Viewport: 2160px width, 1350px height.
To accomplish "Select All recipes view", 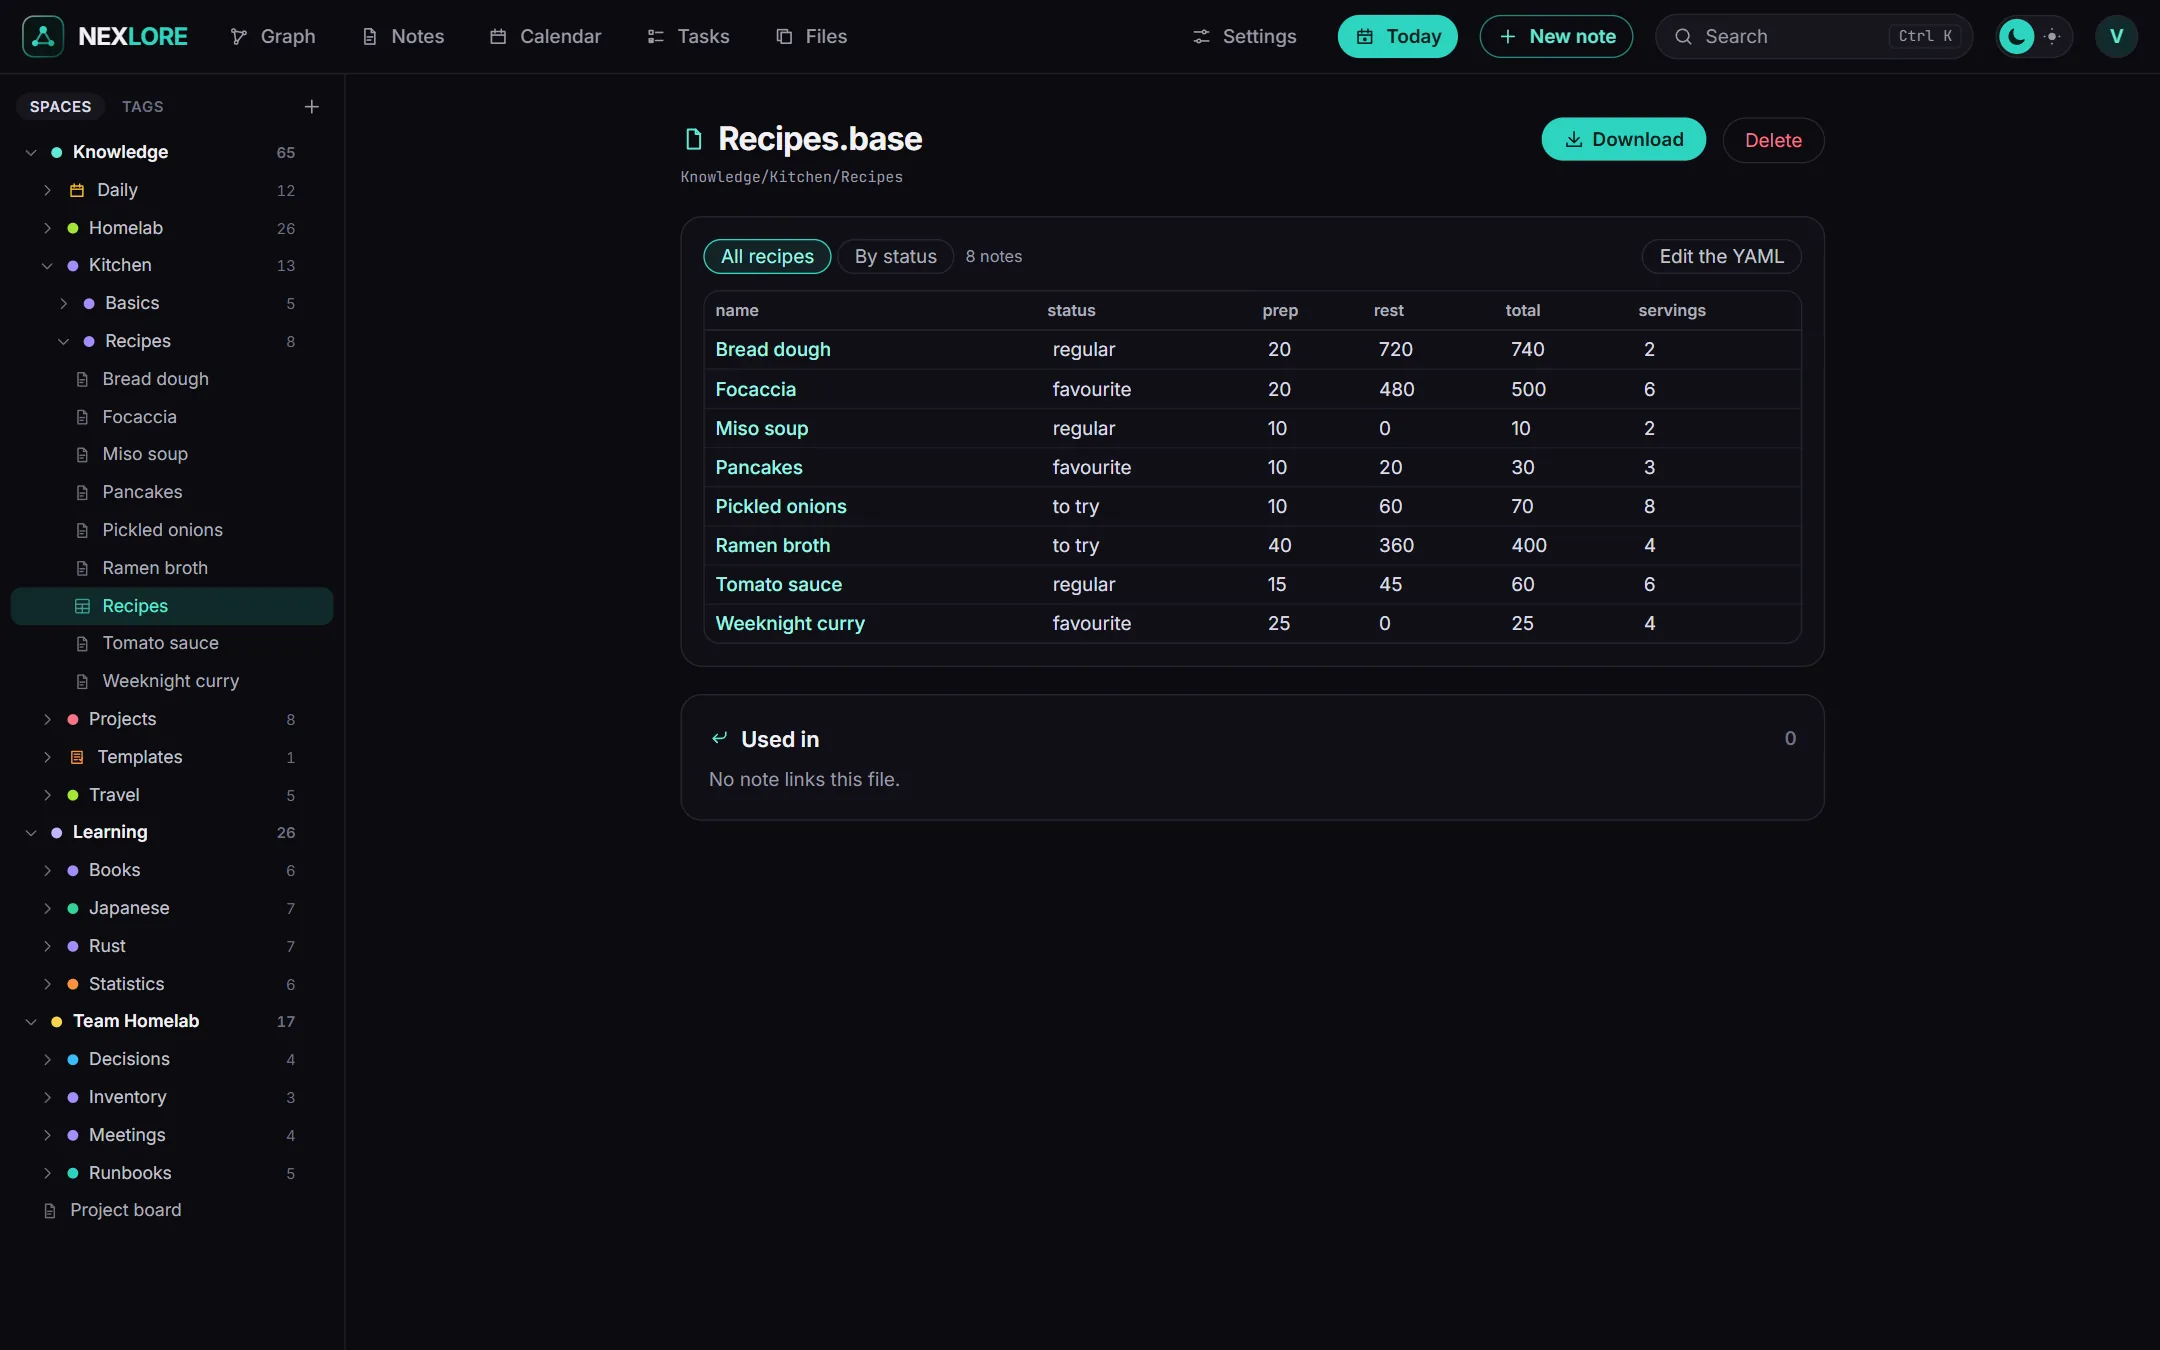I will (767, 256).
